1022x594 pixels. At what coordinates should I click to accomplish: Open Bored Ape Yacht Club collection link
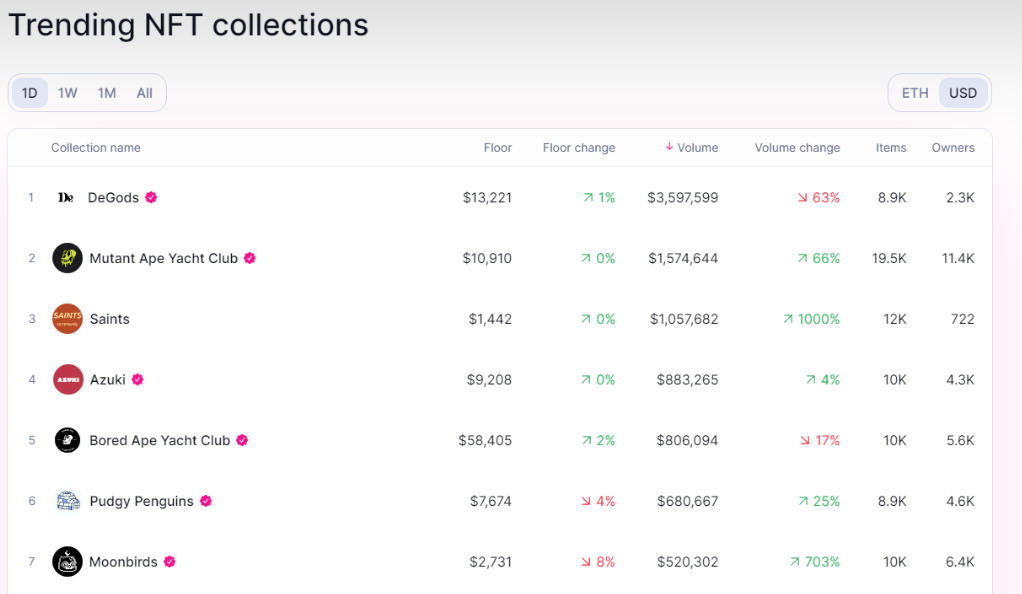(160, 440)
